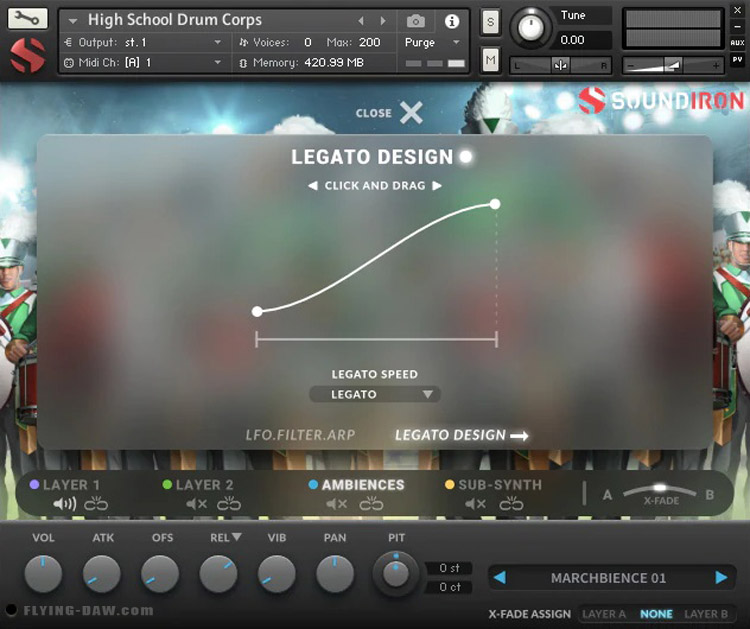Image resolution: width=750 pixels, height=629 pixels.
Task: Open the Purge dropdown menu
Action: tap(432, 43)
